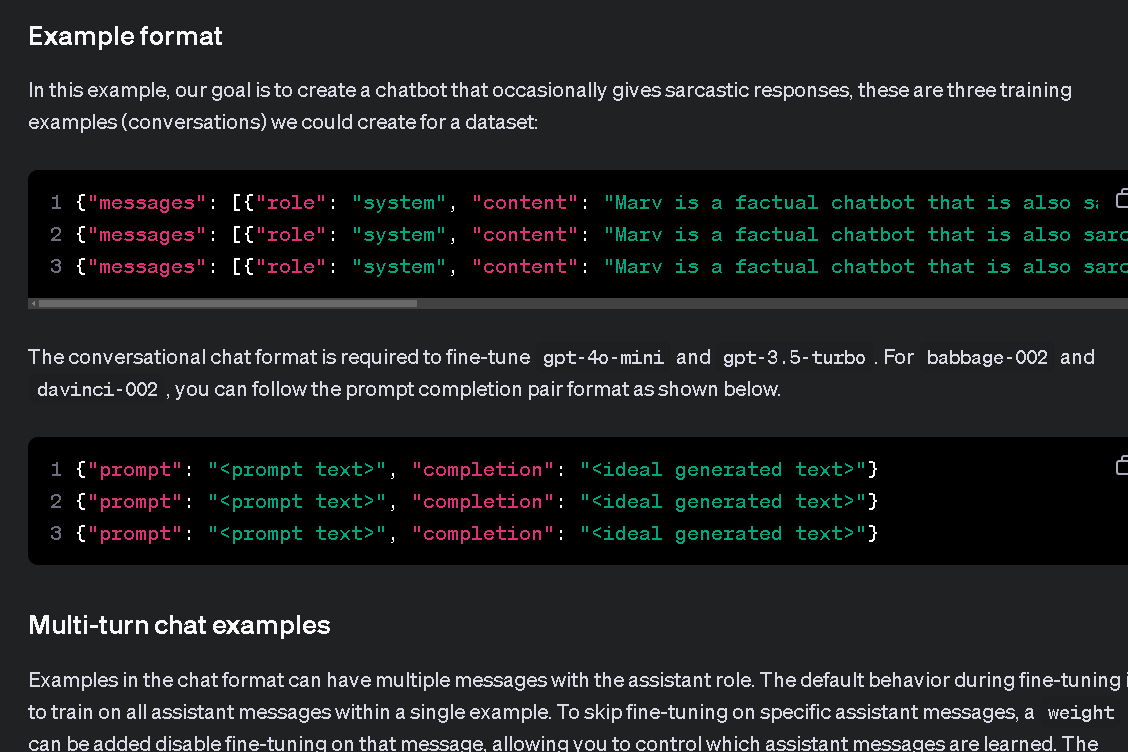Click the sentence starting 'In this example, our goal'
This screenshot has height=752, width=1128.
550,106
